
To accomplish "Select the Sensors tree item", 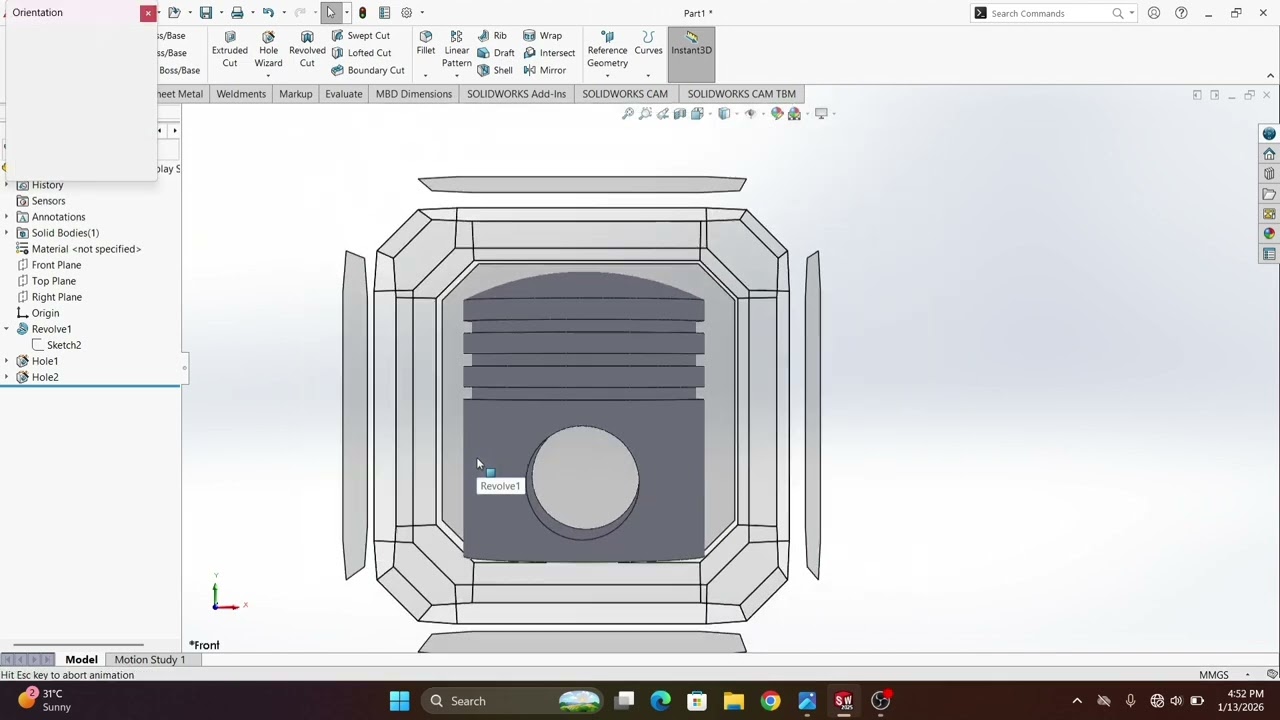I will click(x=41, y=201).
